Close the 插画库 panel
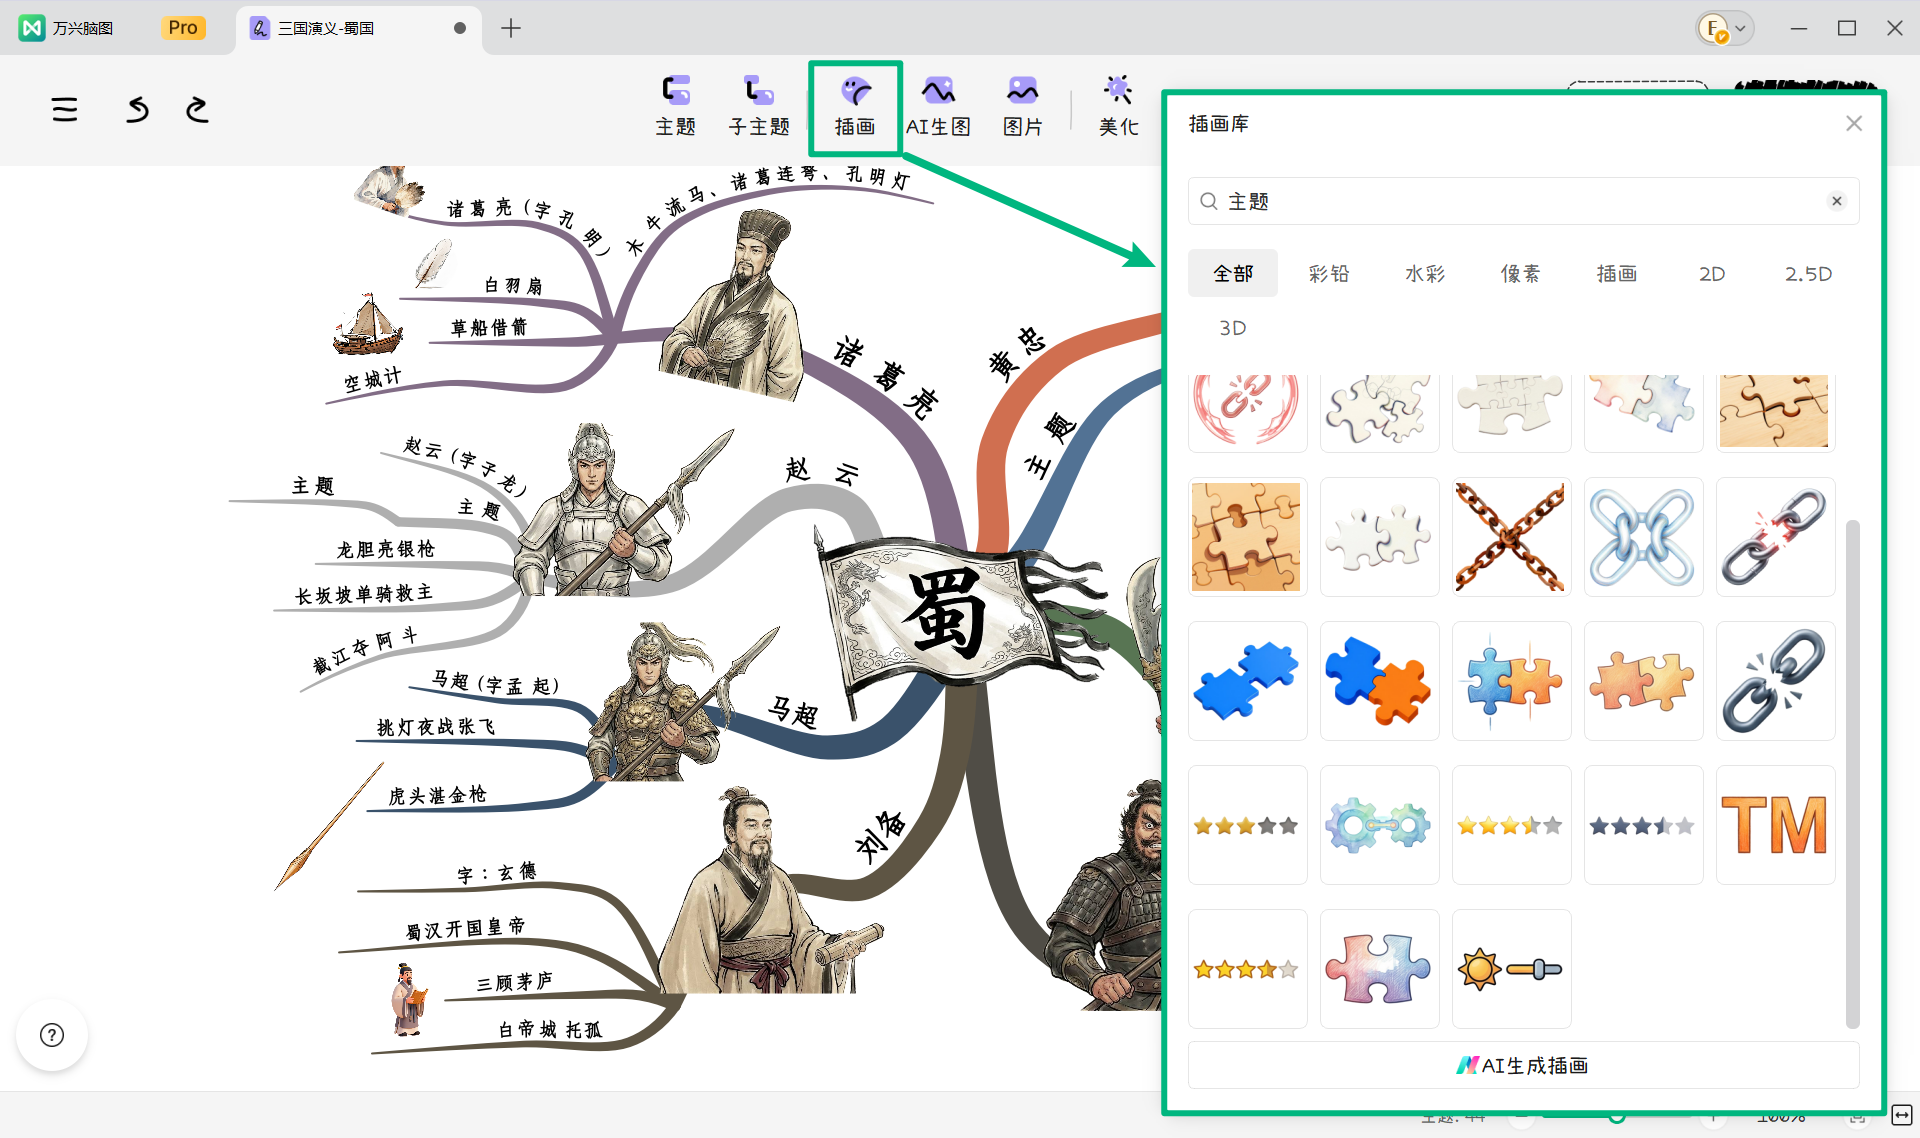This screenshot has height=1138, width=1920. click(1854, 123)
